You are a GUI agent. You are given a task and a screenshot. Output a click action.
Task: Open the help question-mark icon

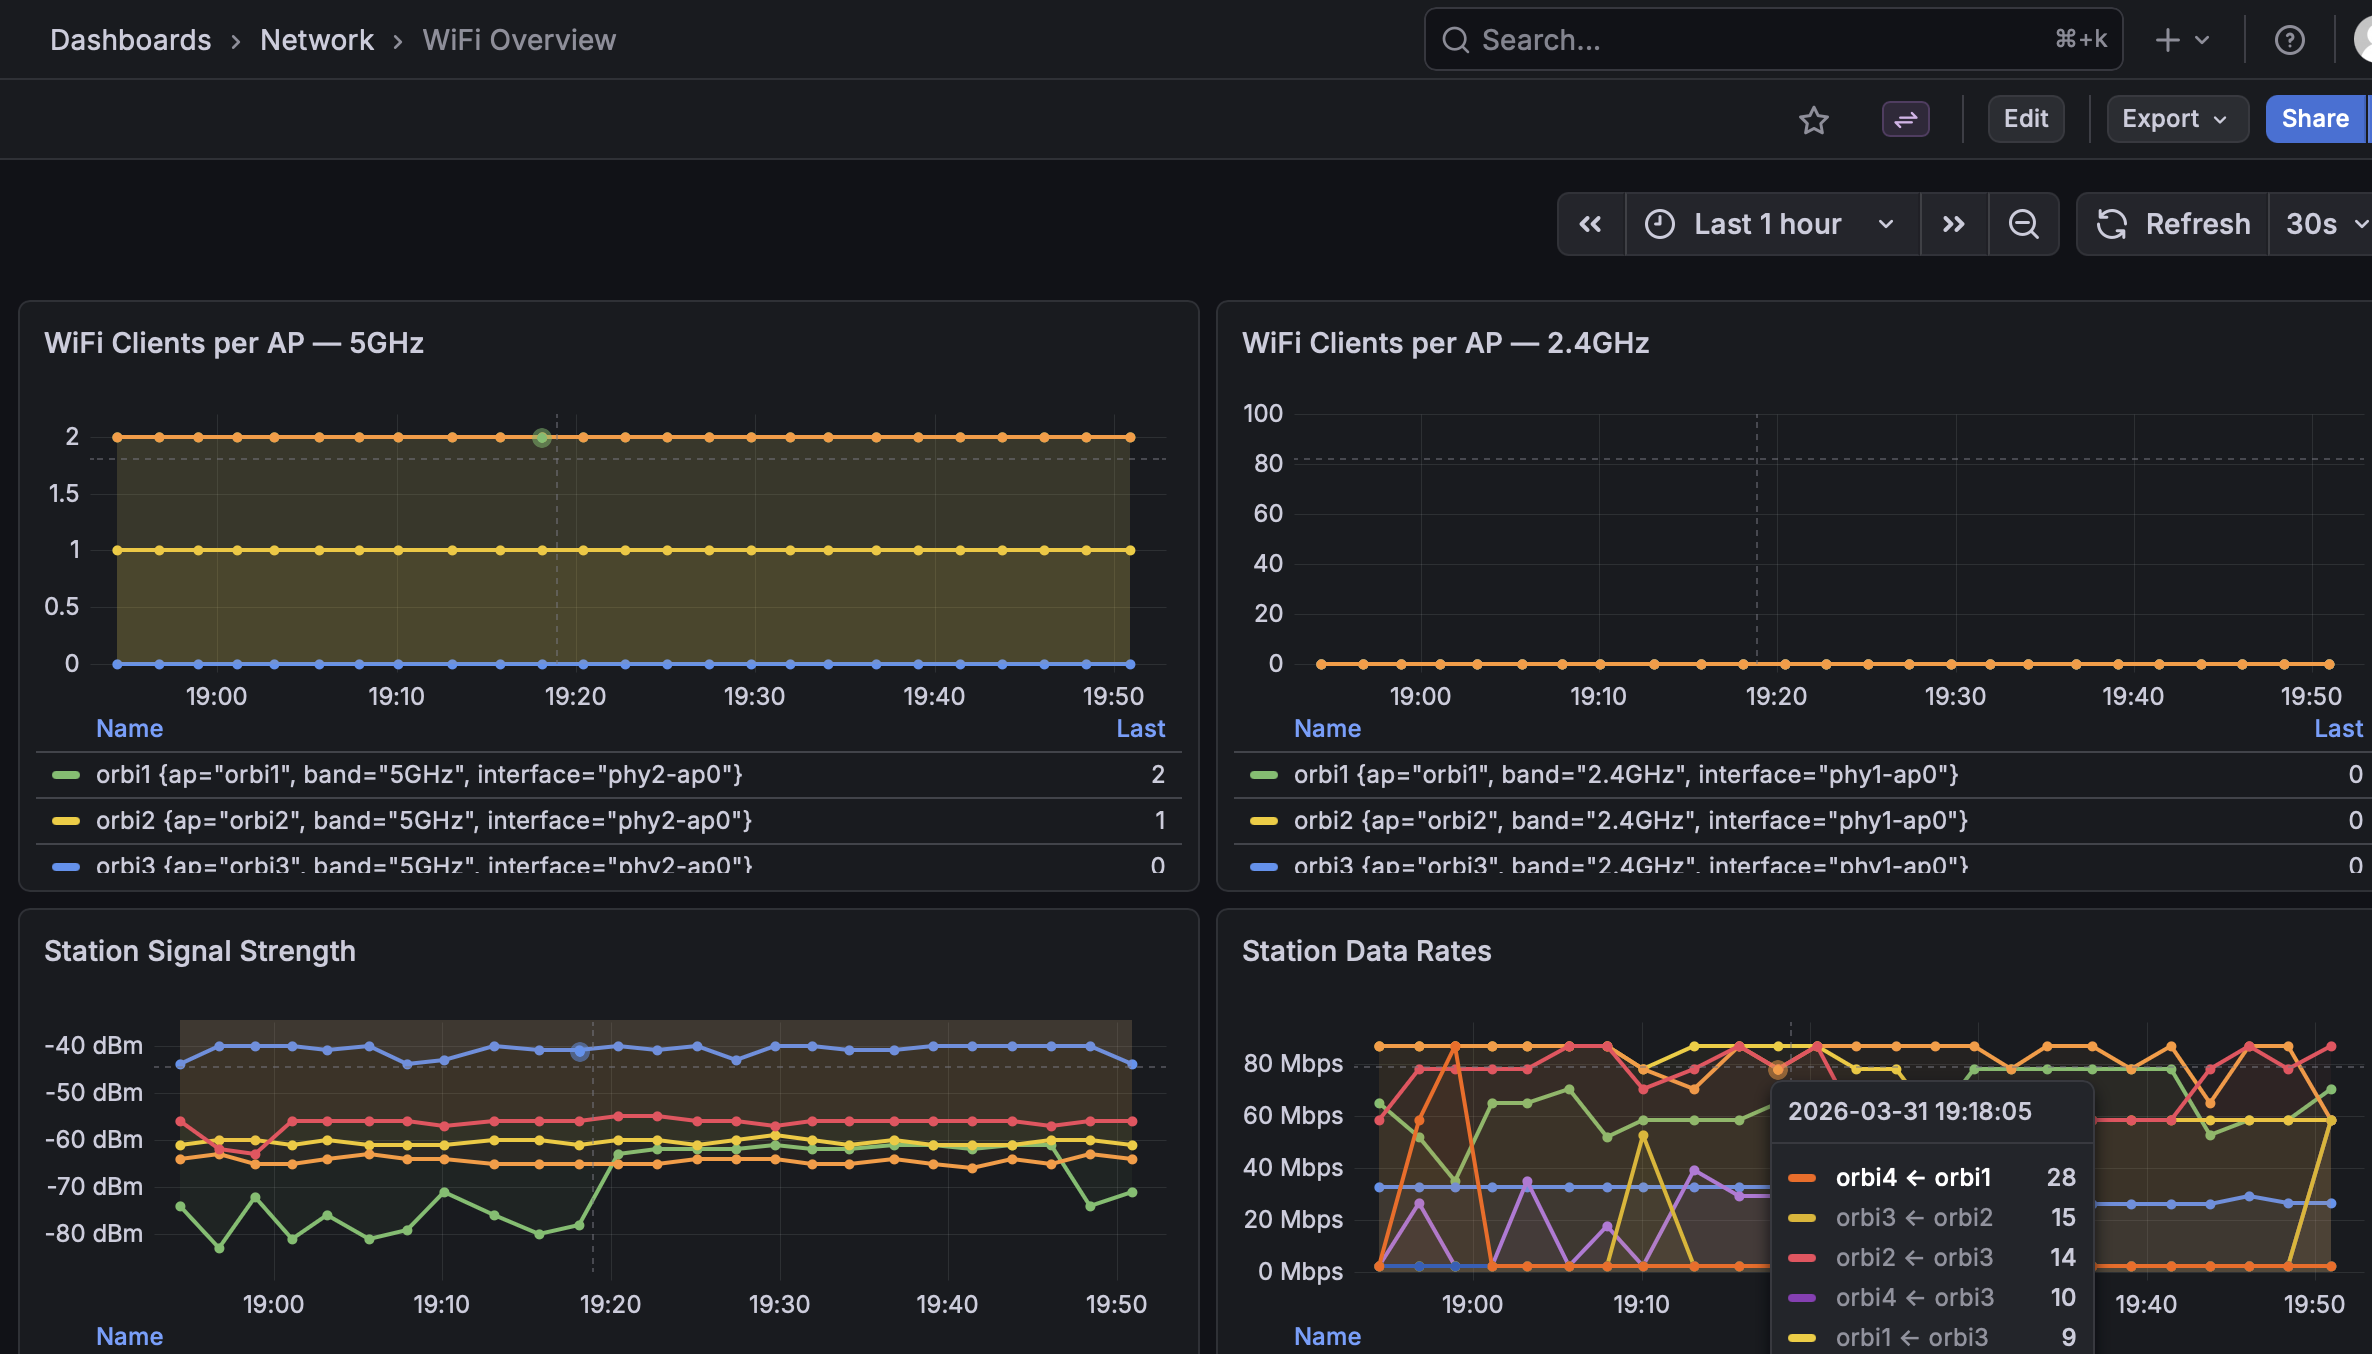(x=2289, y=39)
